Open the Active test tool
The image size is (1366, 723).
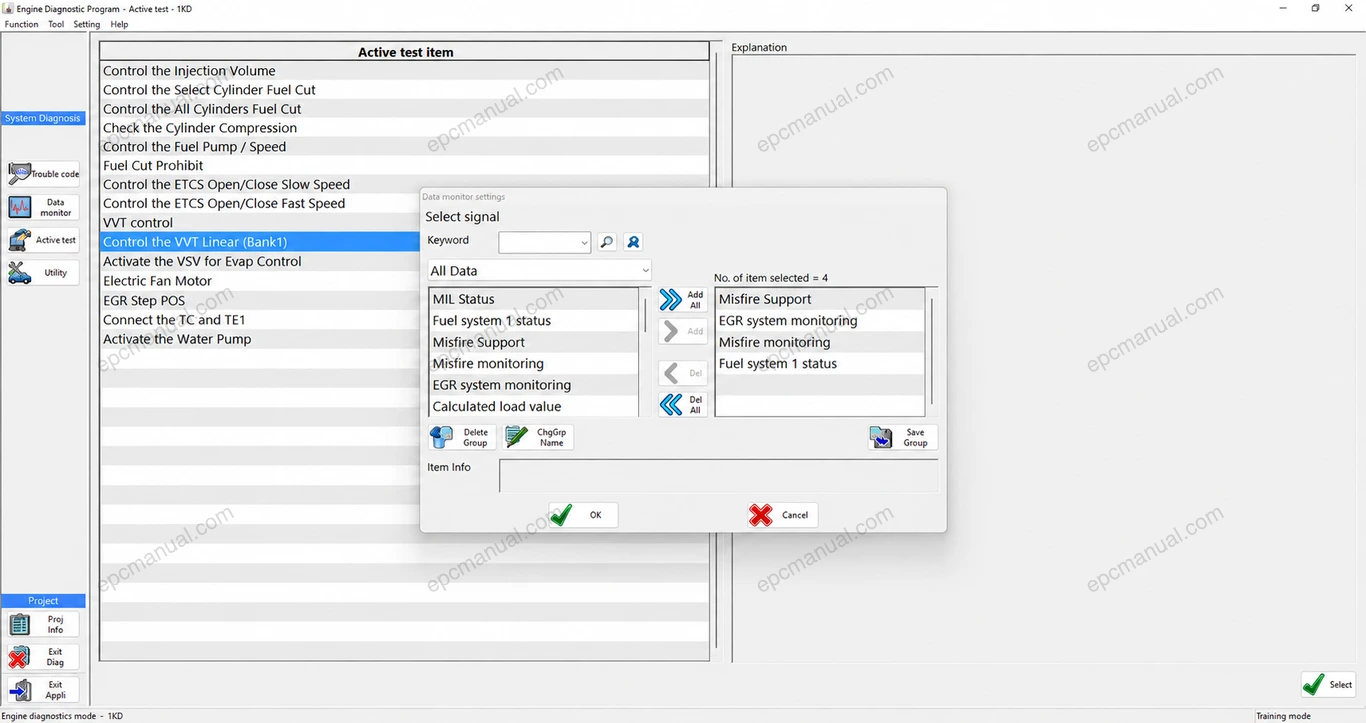tap(44, 240)
